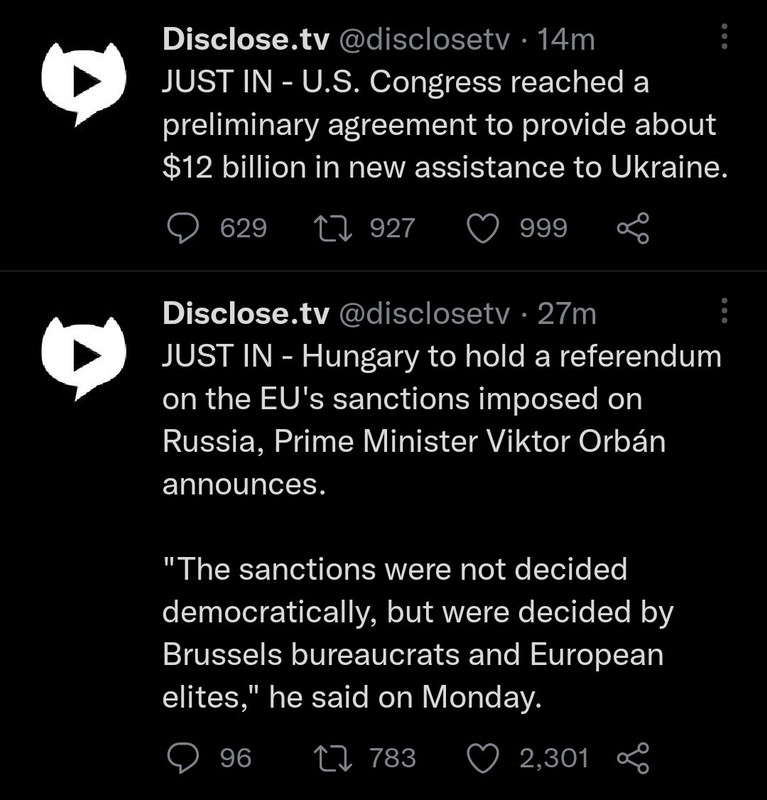This screenshot has width=767, height=800.
Task: Visit Disclose.tv name on Hungary tweet
Action: click(246, 313)
